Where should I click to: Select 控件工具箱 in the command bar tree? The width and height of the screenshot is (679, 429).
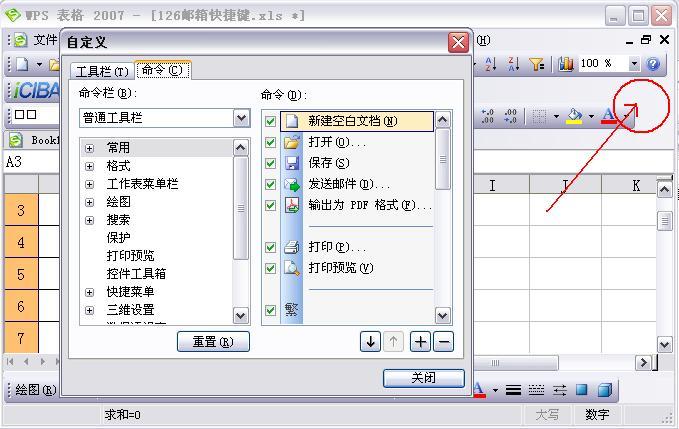(136, 274)
